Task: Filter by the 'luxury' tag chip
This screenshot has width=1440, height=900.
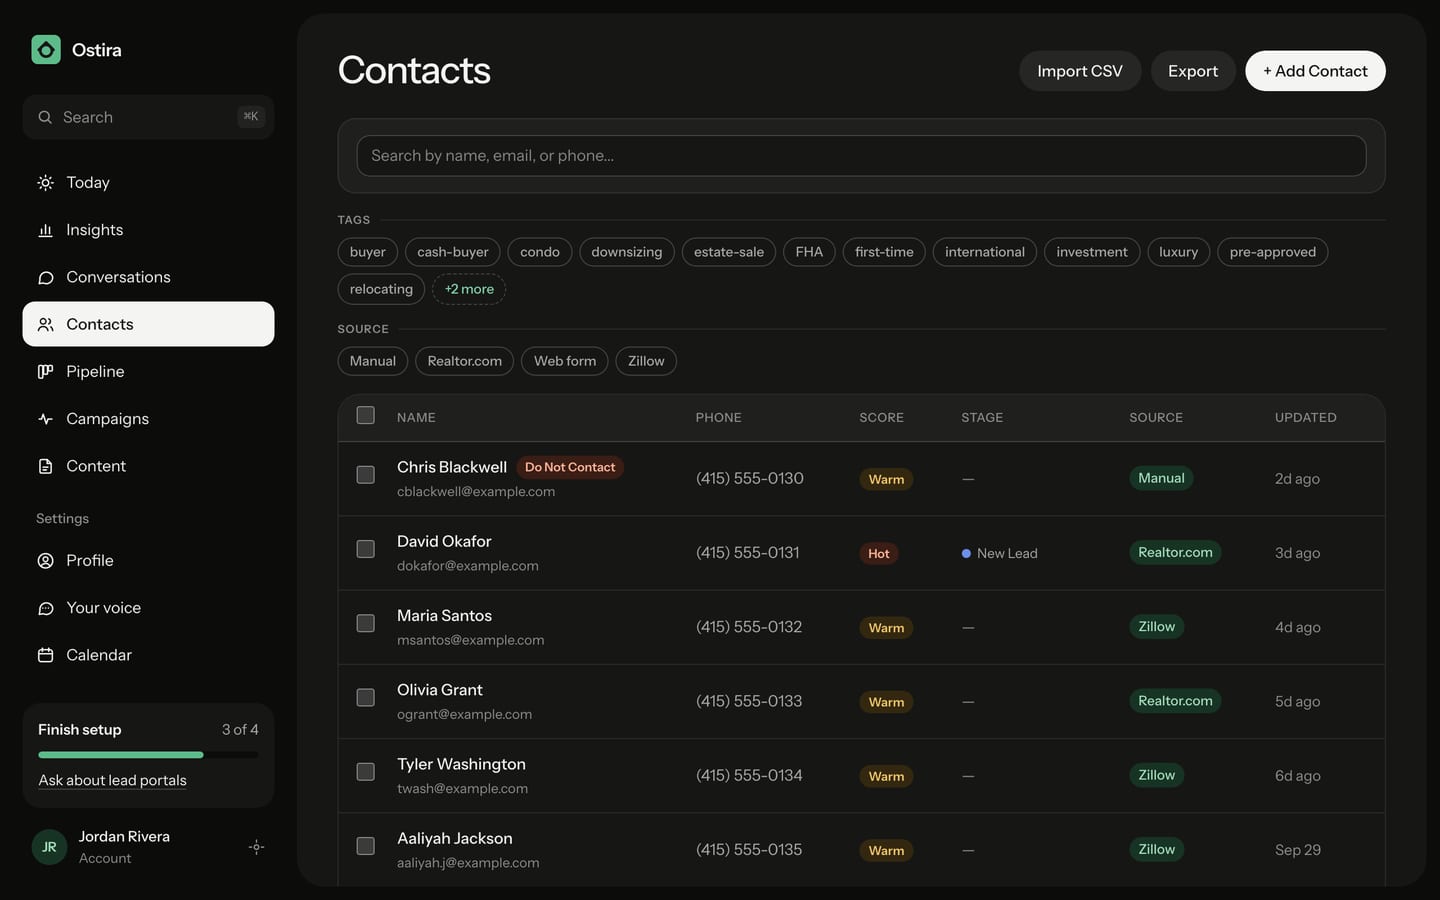Action: pos(1179,252)
